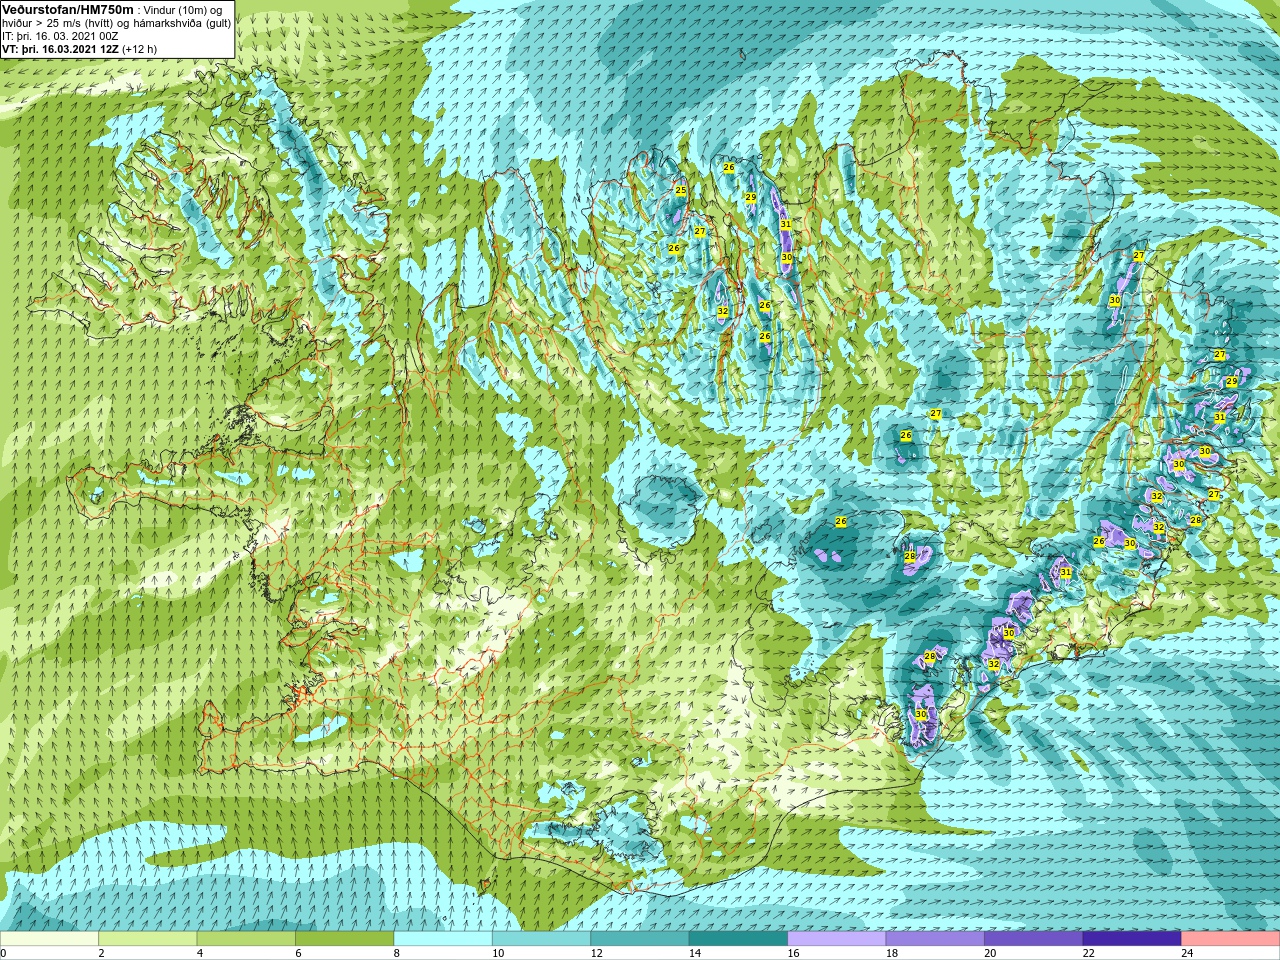Click the legend scale label '12'
Image resolution: width=1280 pixels, height=960 pixels.
(596, 953)
